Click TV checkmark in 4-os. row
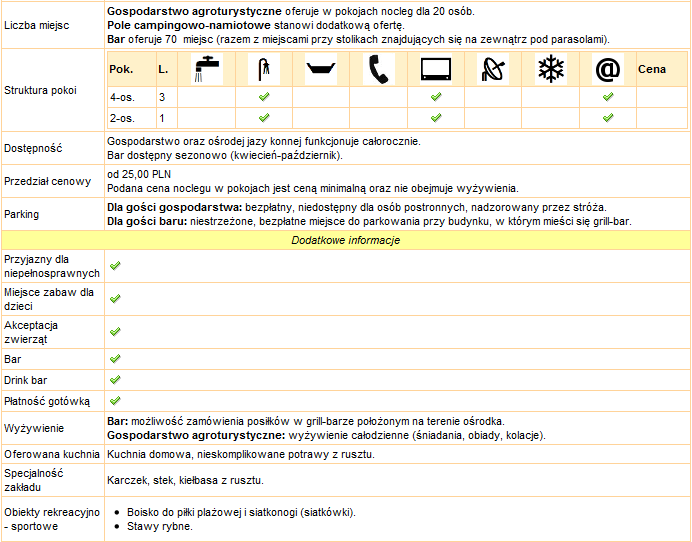 point(436,97)
